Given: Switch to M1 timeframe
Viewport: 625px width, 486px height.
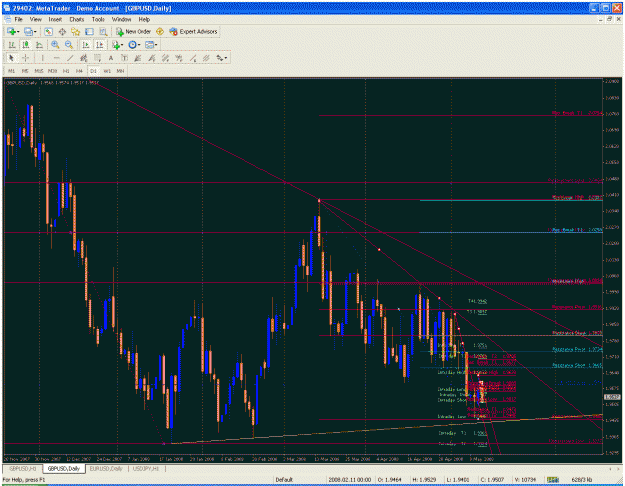Looking at the screenshot, I should click(x=12, y=71).
